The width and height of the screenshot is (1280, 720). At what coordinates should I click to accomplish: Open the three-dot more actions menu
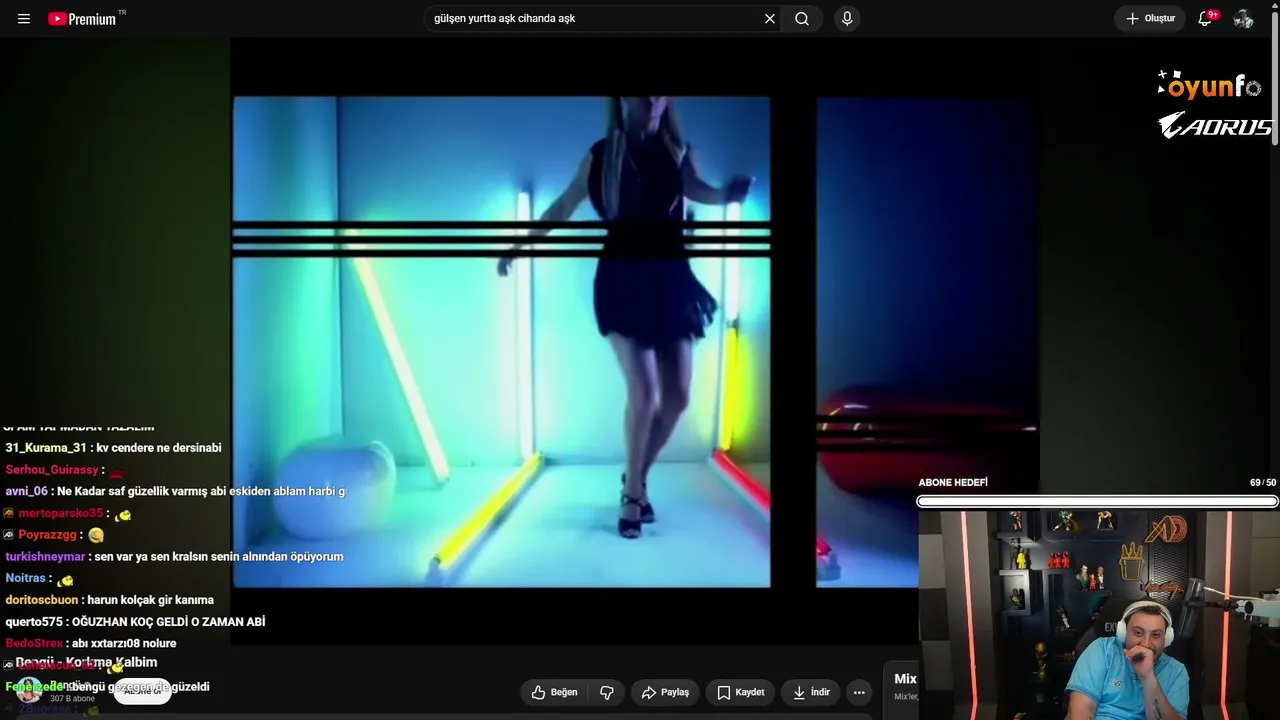tap(859, 692)
